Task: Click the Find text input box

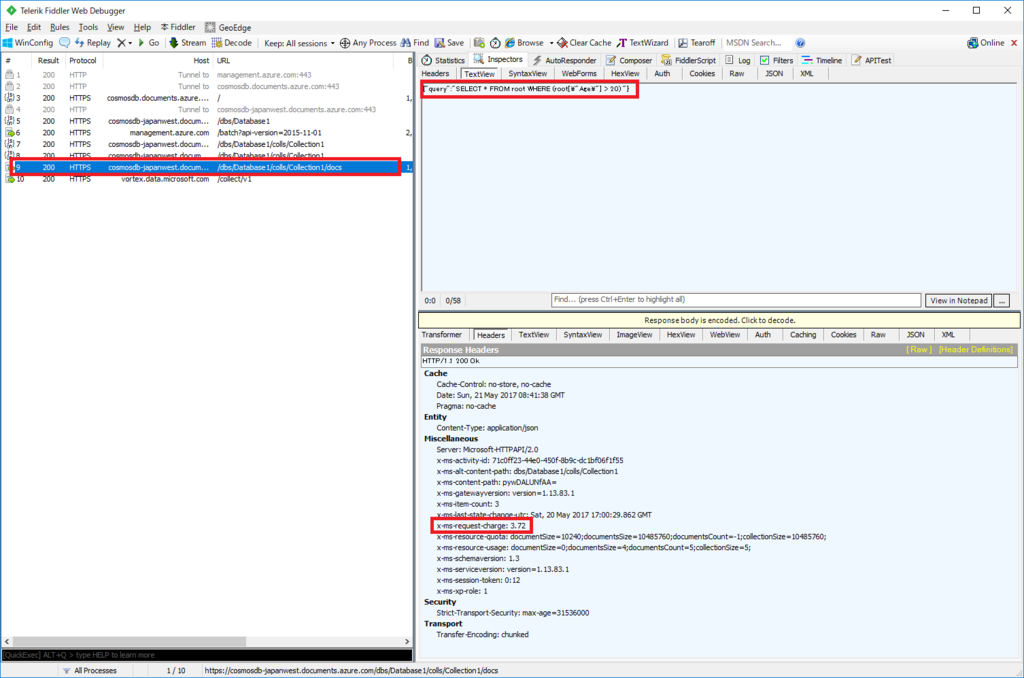Action: (735, 300)
